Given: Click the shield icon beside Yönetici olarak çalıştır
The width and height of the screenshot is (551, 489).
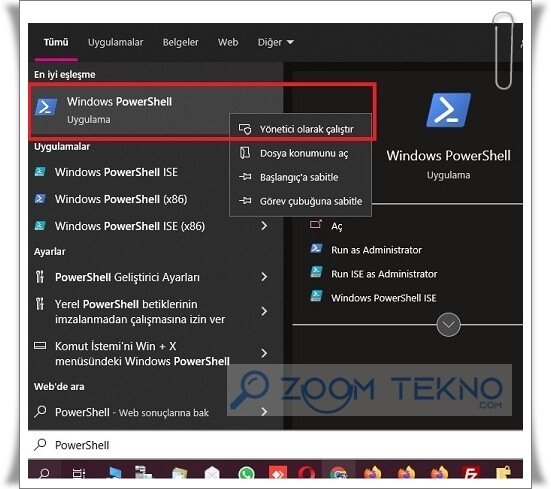Looking at the screenshot, I should click(245, 129).
